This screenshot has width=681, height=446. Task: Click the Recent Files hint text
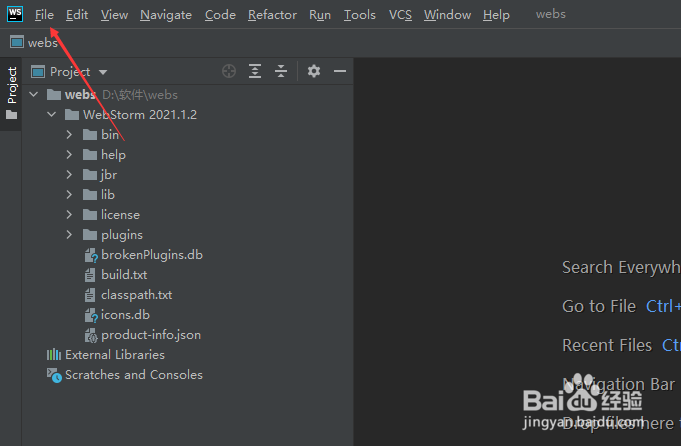coord(607,345)
